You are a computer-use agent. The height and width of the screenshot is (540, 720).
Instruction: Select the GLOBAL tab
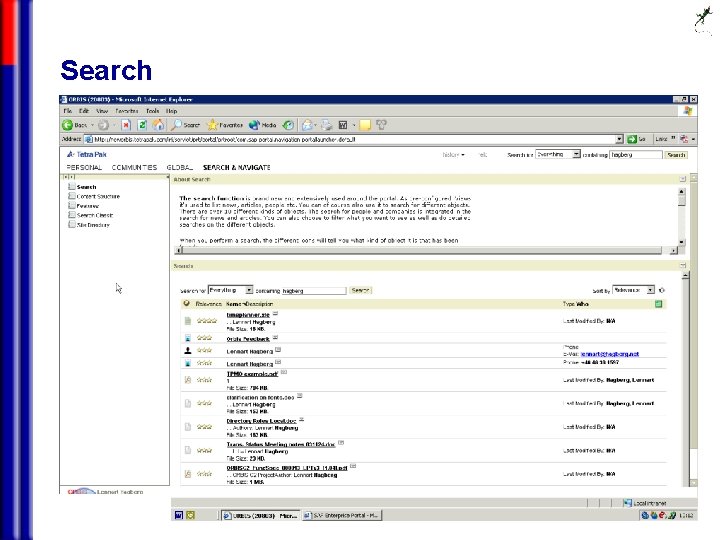pyautogui.click(x=180, y=168)
